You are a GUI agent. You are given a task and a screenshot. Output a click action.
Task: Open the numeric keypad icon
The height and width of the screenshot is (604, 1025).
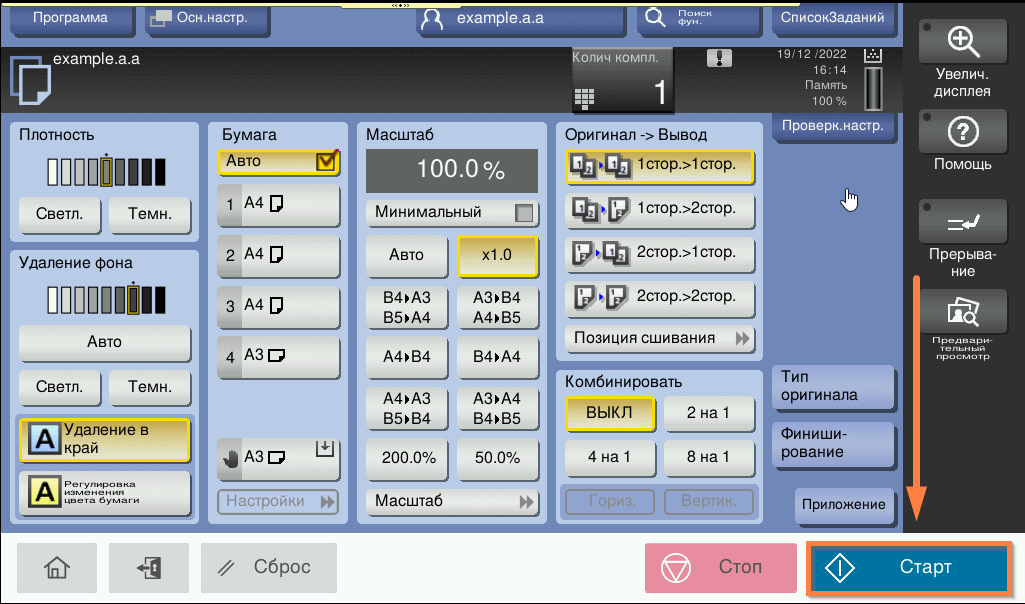tap(584, 98)
